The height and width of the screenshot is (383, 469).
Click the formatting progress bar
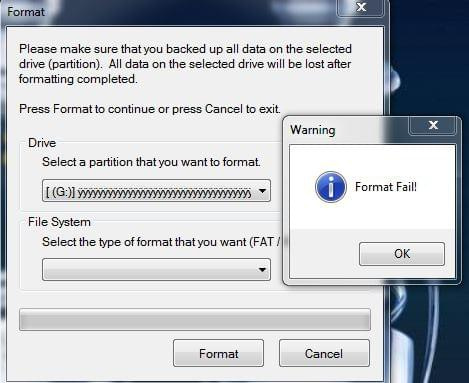[x=195, y=320]
